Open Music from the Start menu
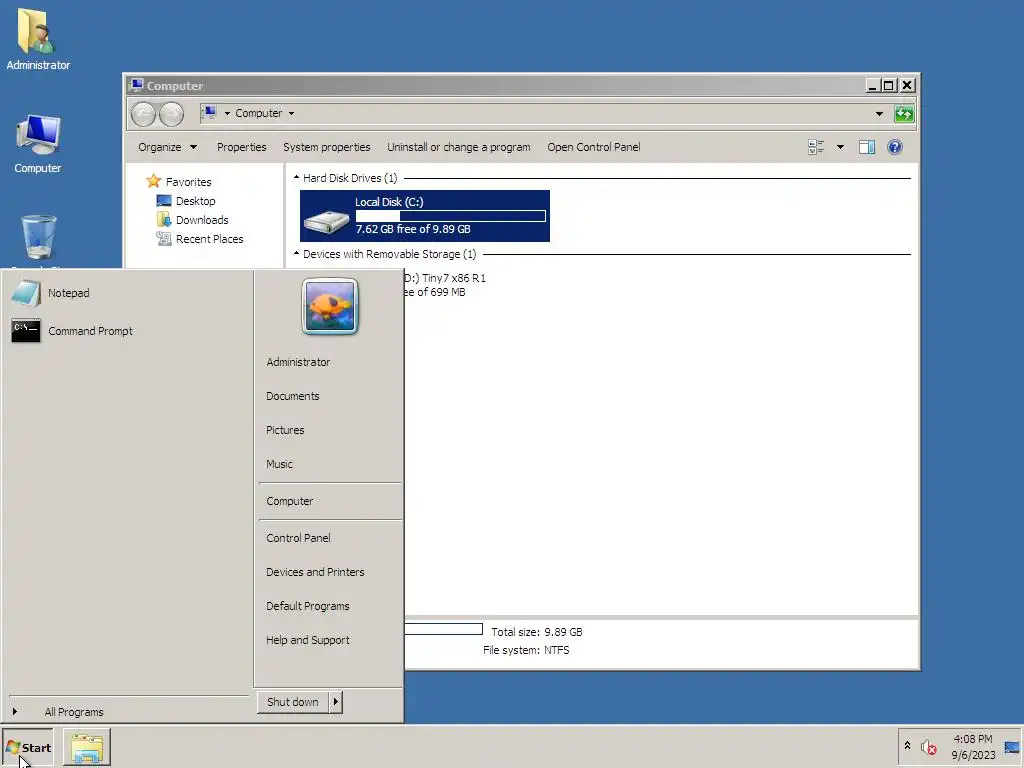 pos(279,464)
